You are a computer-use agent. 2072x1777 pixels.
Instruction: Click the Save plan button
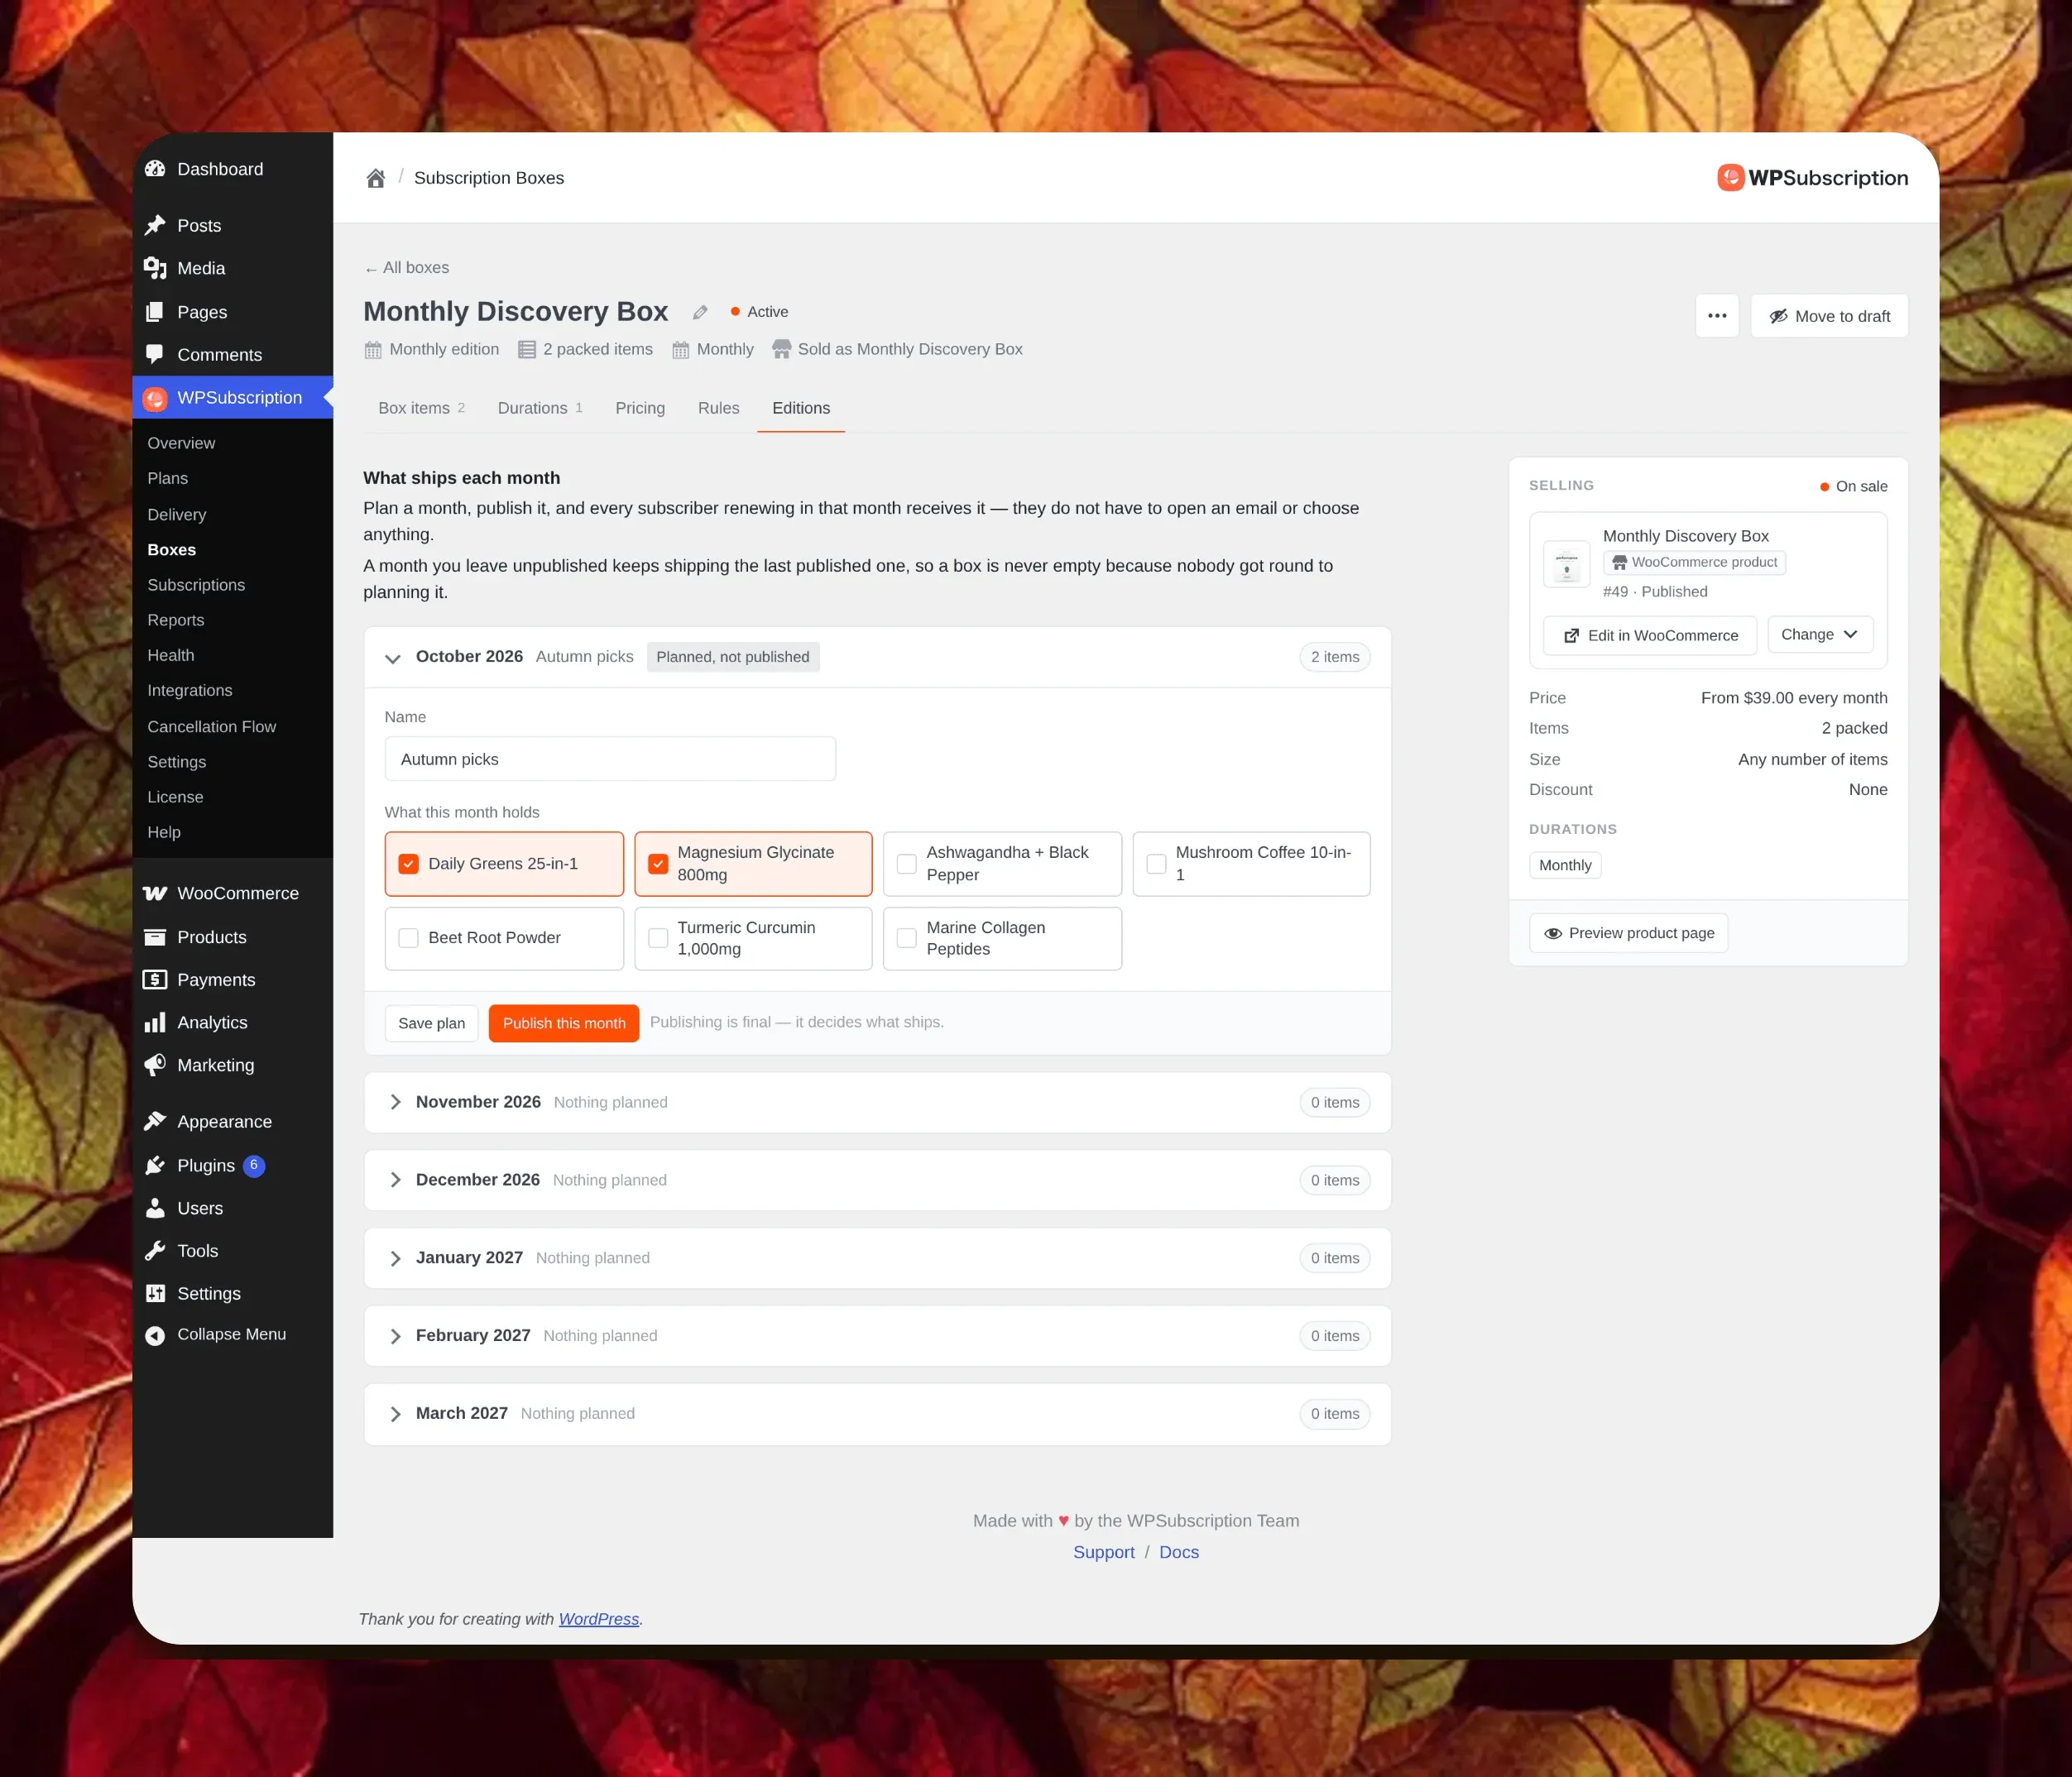[x=432, y=1023]
